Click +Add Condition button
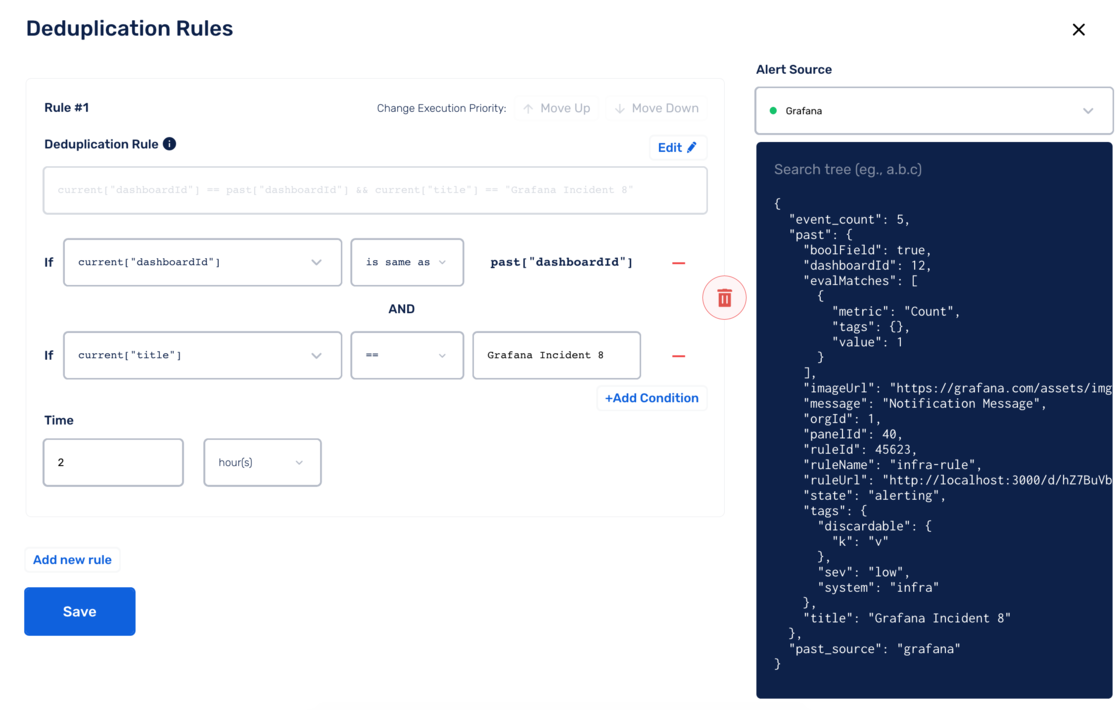 pyautogui.click(x=651, y=398)
